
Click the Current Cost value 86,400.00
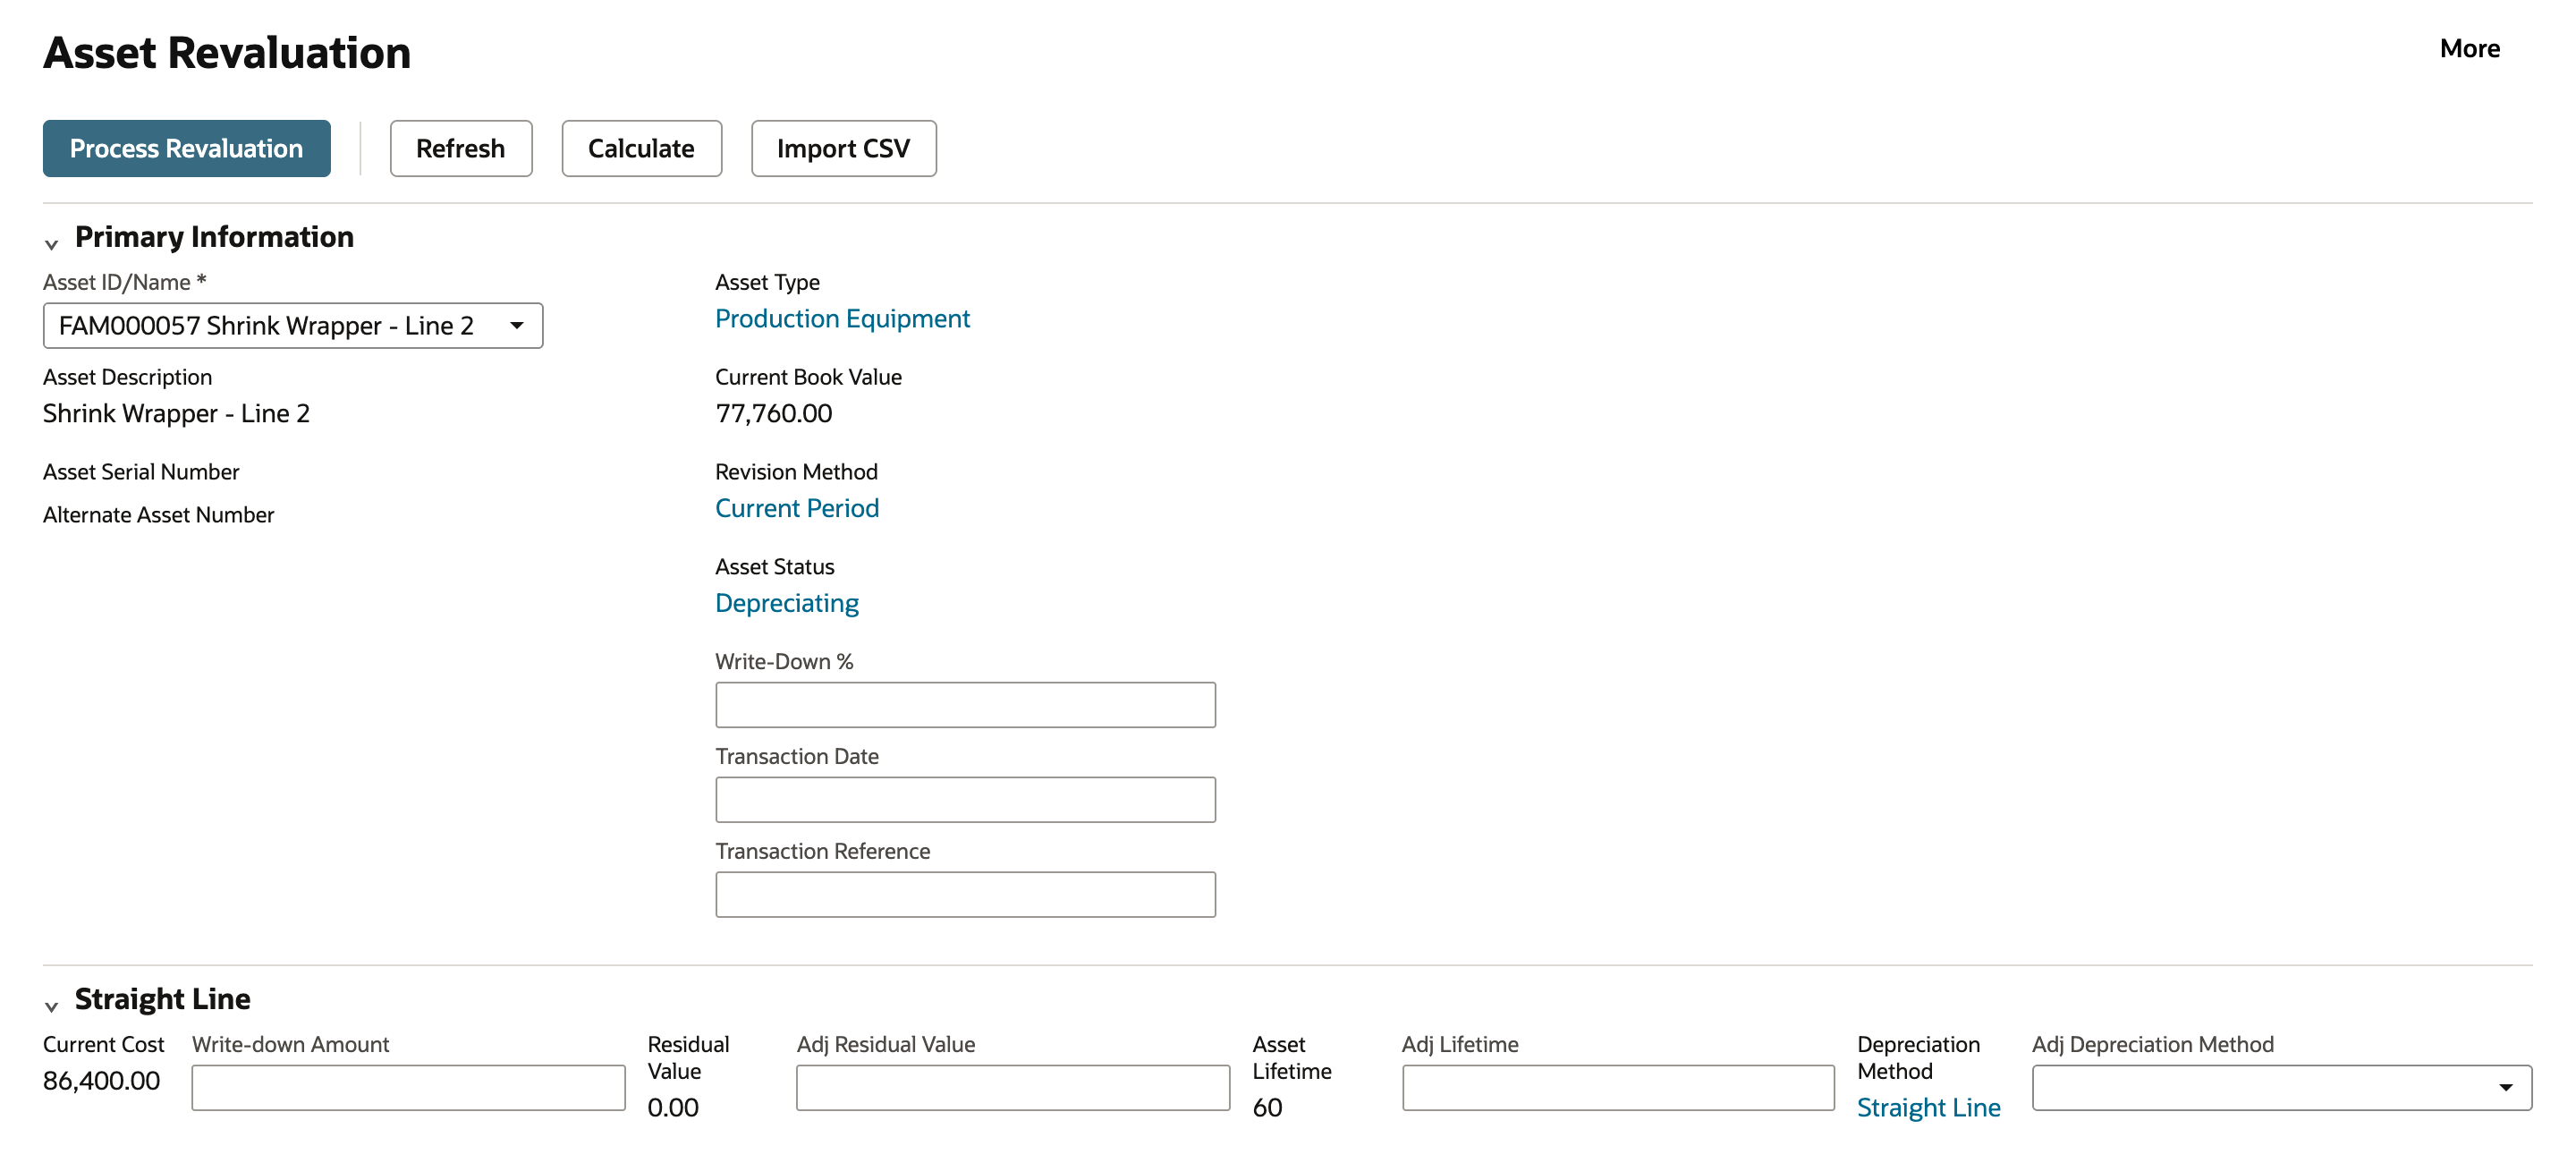click(x=101, y=1080)
